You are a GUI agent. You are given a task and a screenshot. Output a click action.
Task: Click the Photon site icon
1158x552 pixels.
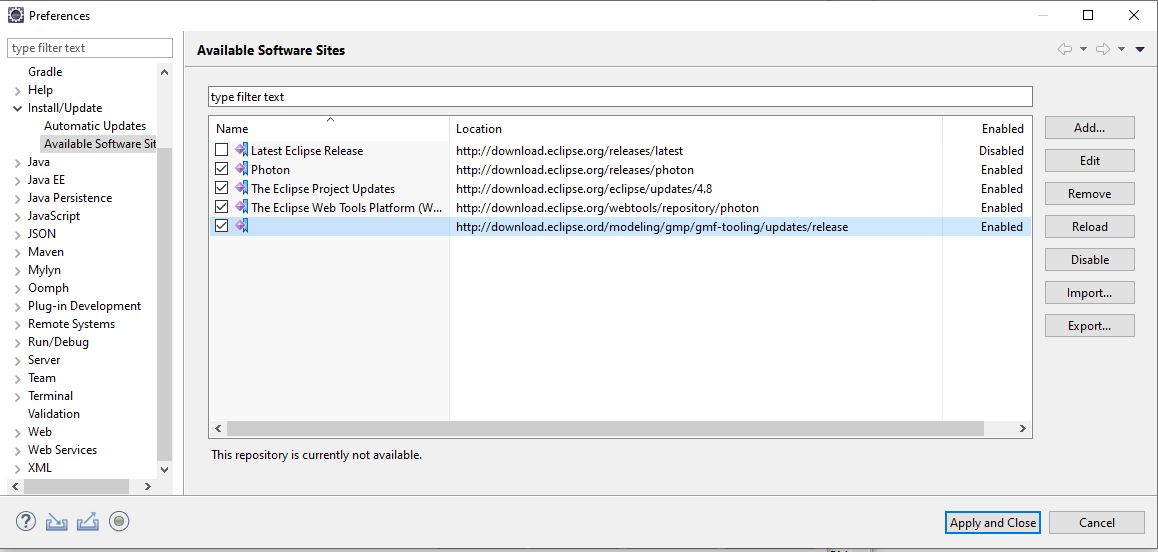(241, 170)
